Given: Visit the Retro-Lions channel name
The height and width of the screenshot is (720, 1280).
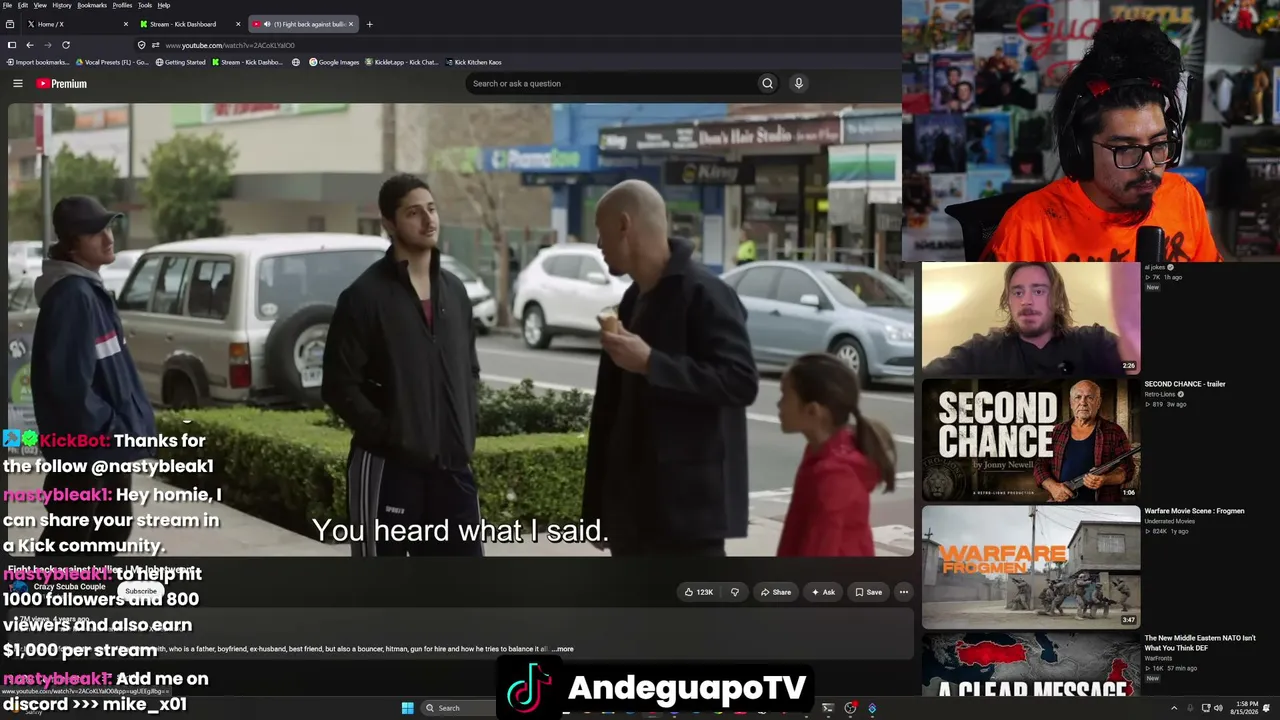Looking at the screenshot, I should tap(1161, 394).
